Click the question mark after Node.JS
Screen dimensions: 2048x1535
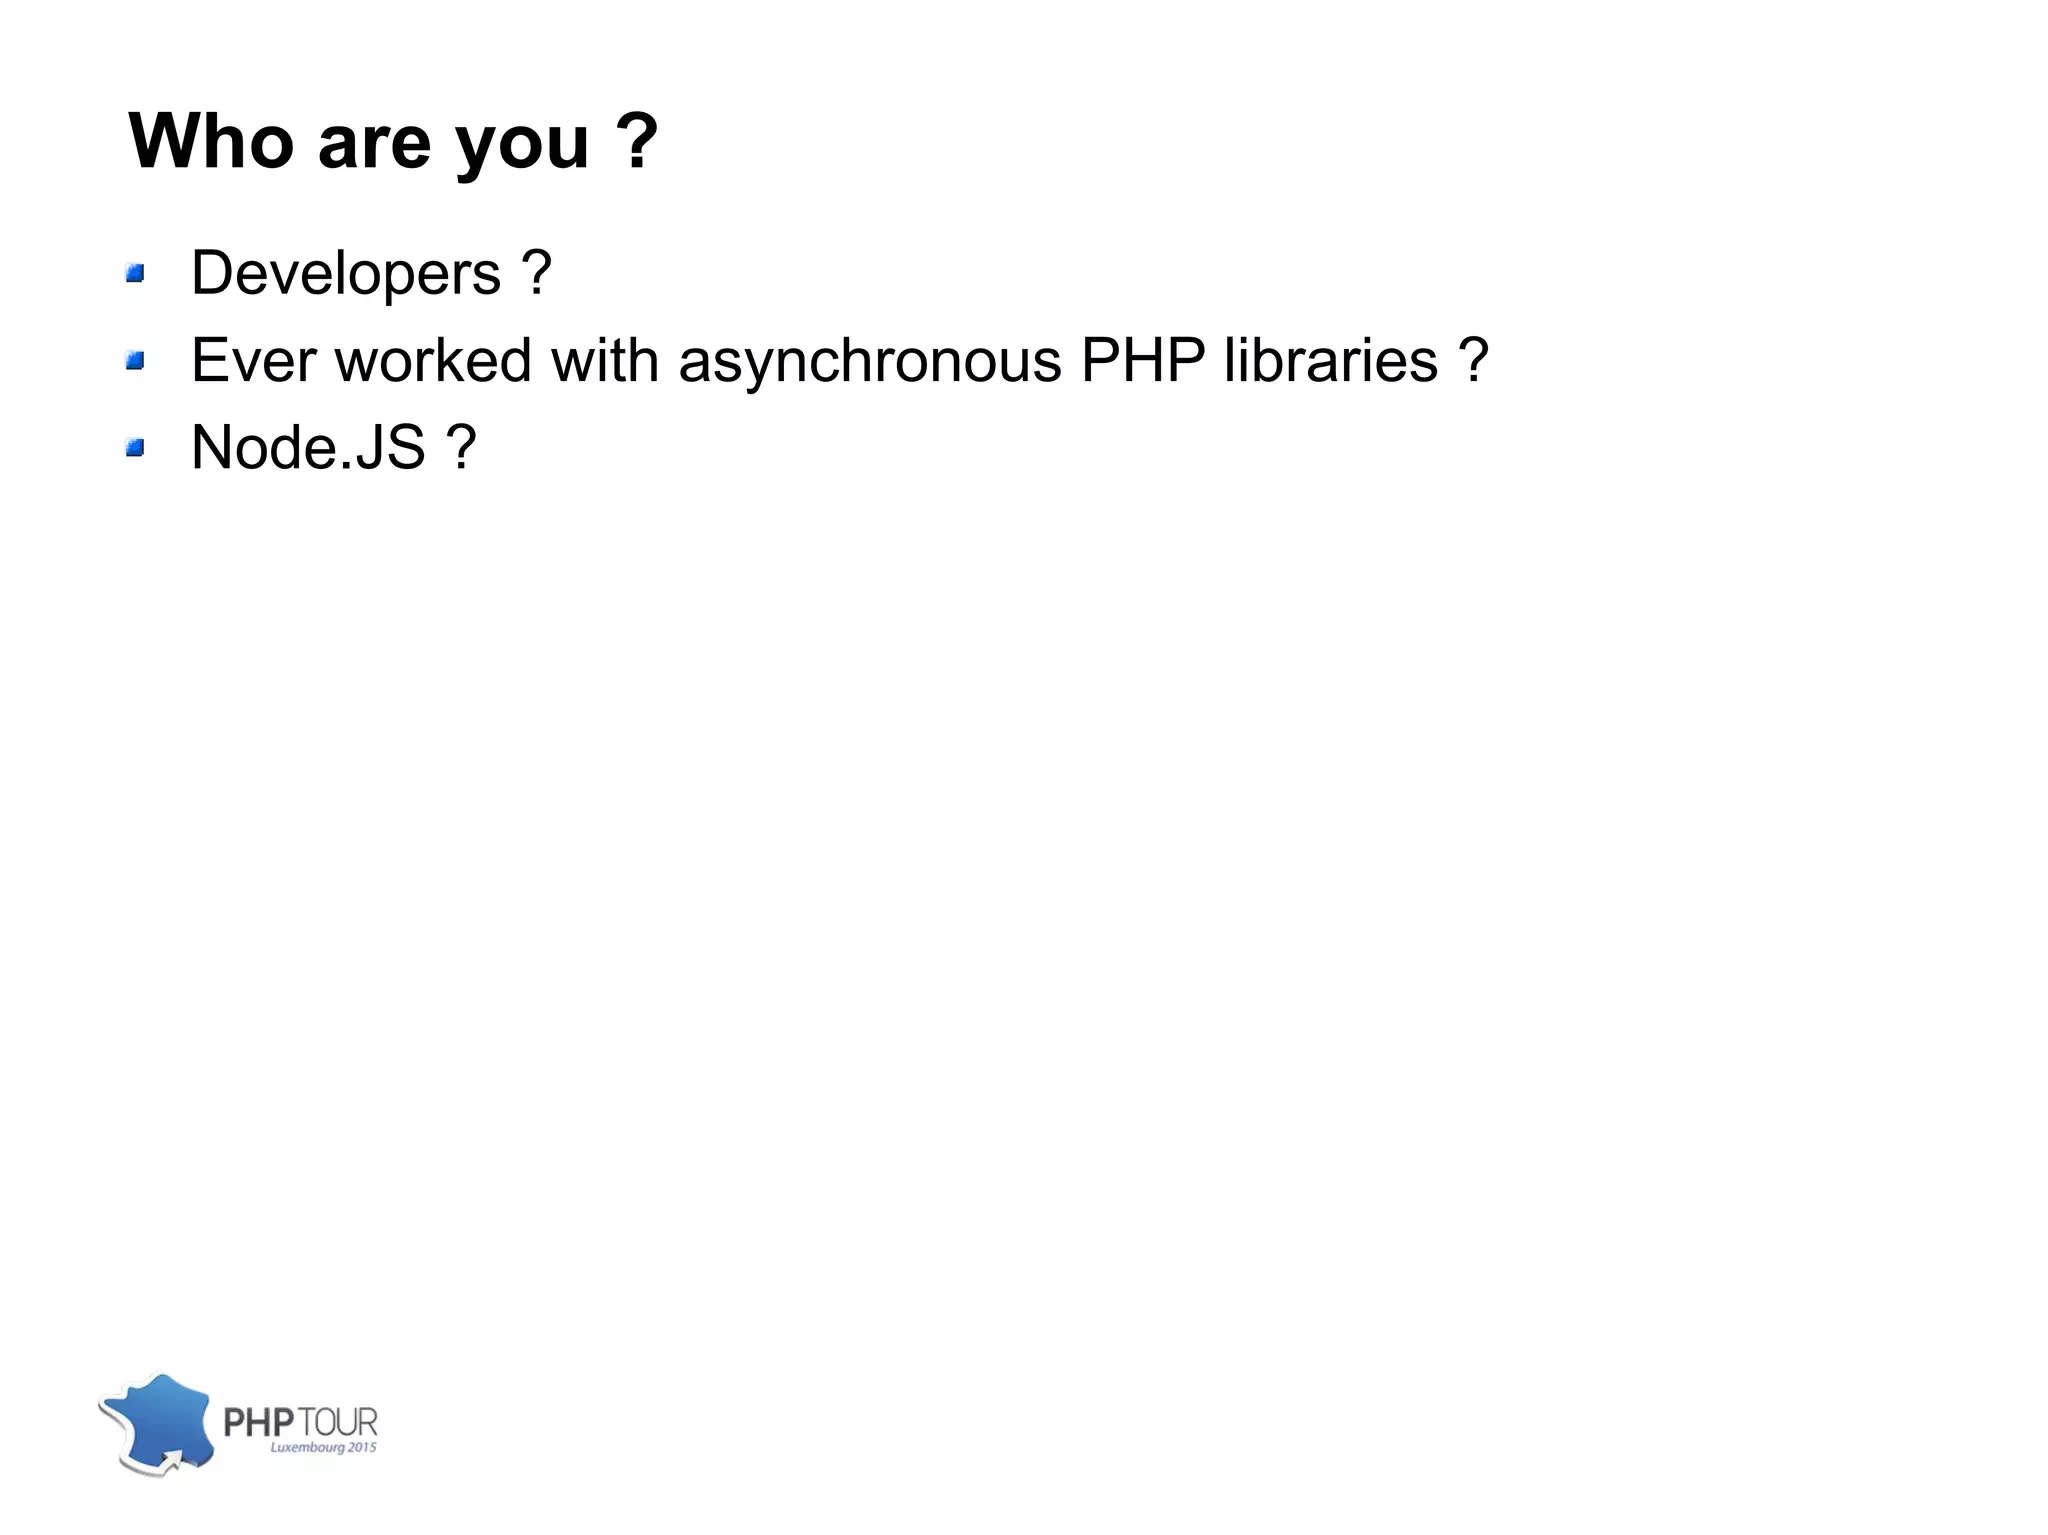tap(461, 447)
